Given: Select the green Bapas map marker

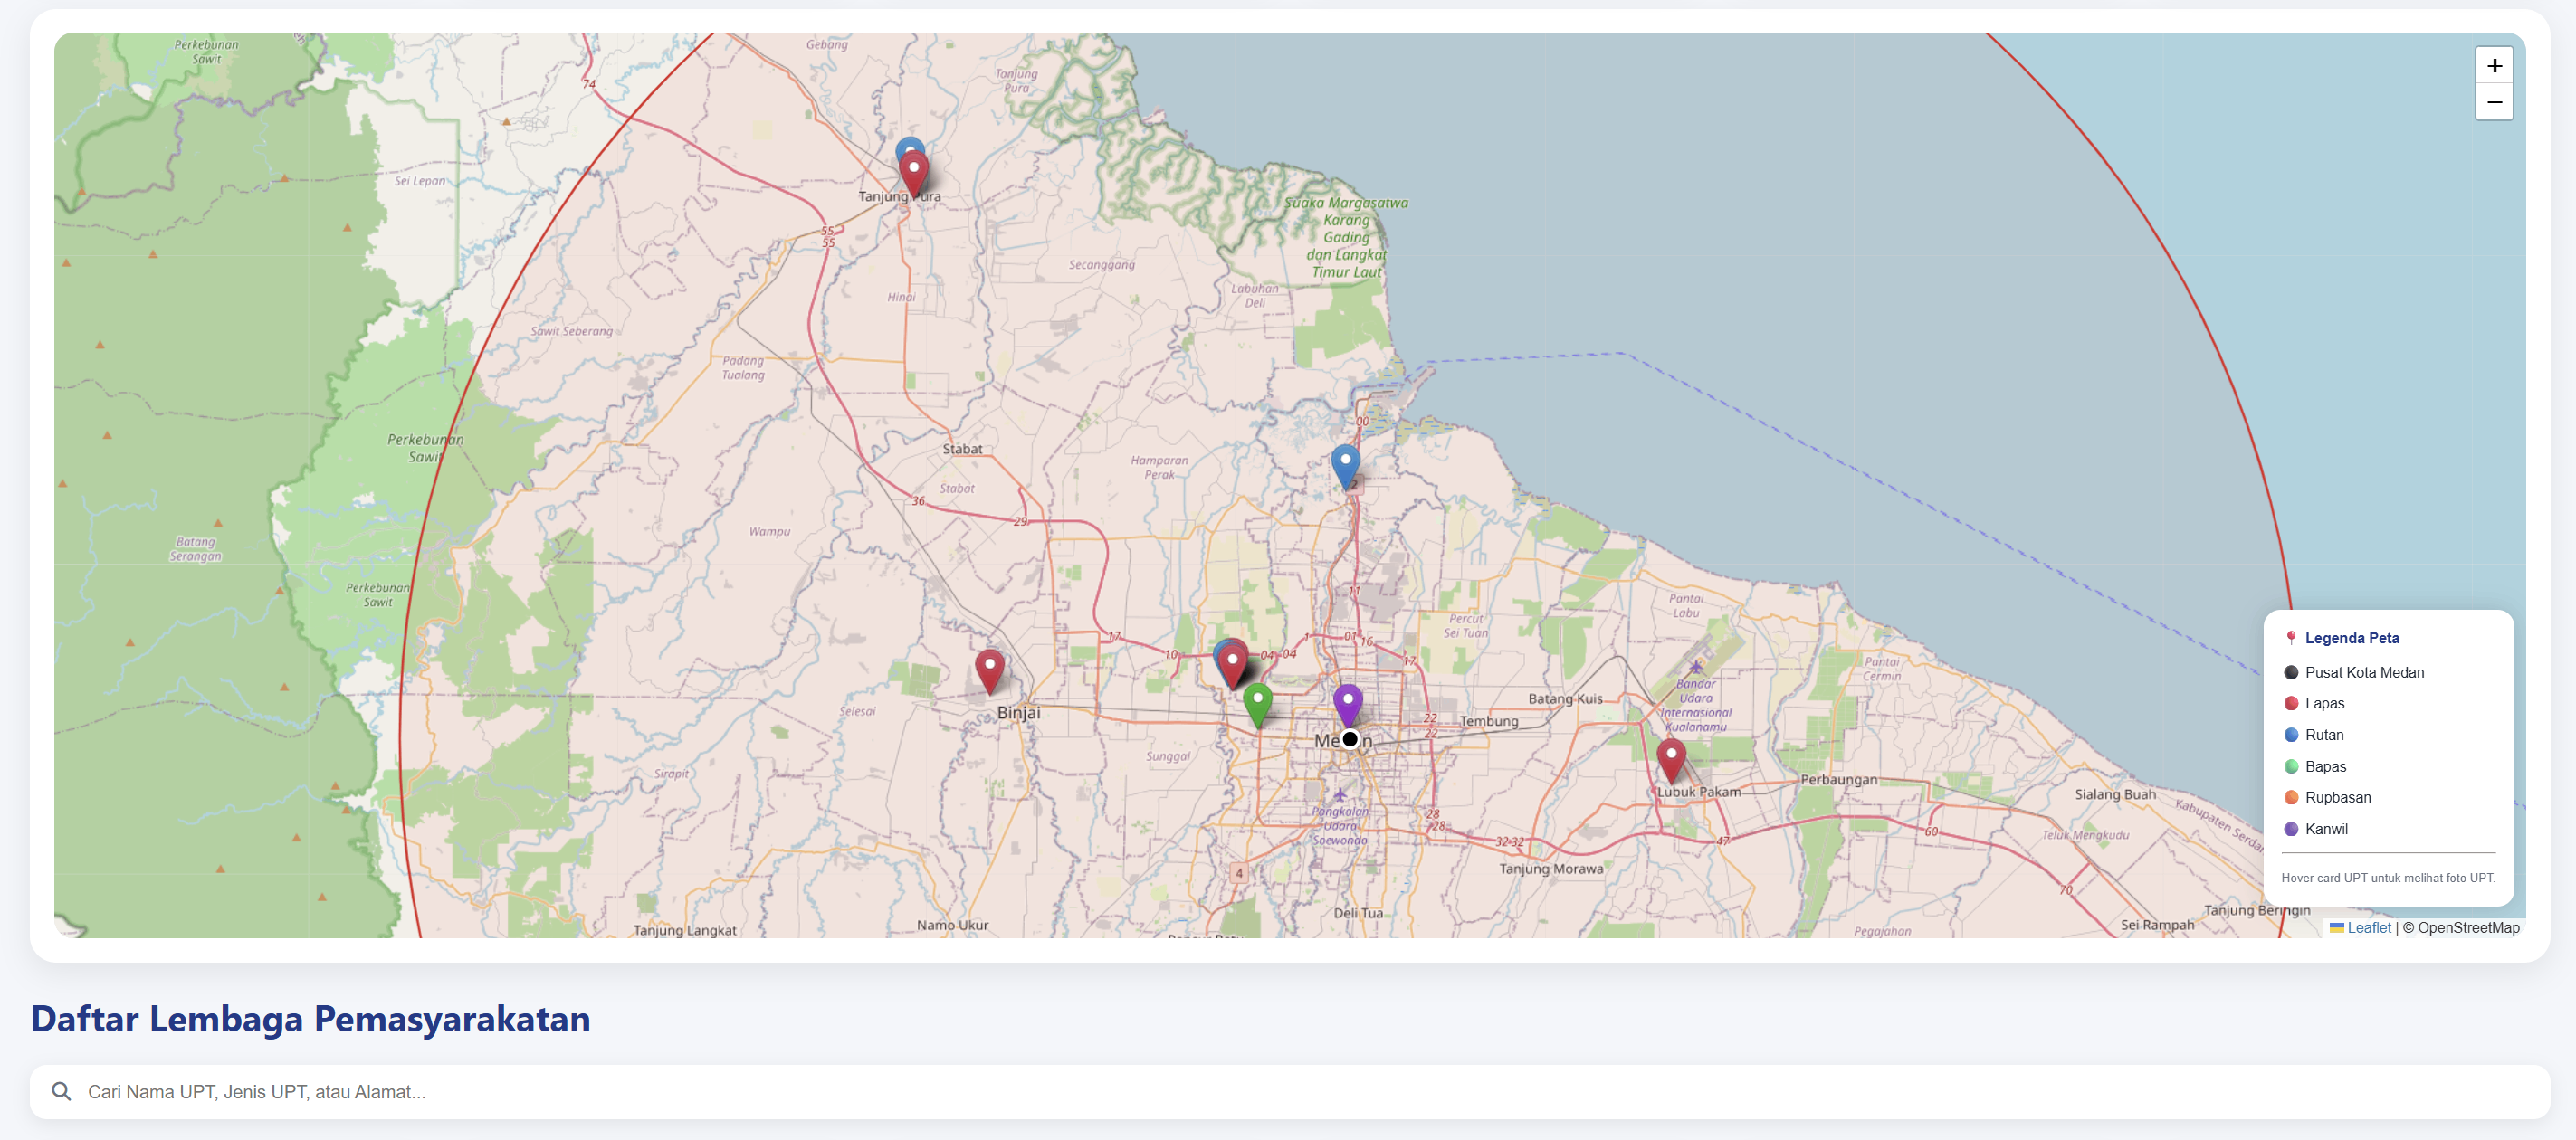Looking at the screenshot, I should coord(1257,704).
